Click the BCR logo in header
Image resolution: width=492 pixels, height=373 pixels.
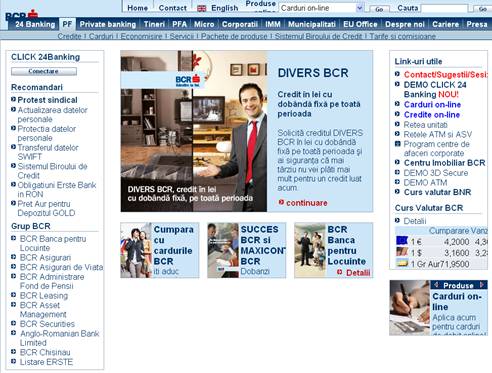coord(22,15)
